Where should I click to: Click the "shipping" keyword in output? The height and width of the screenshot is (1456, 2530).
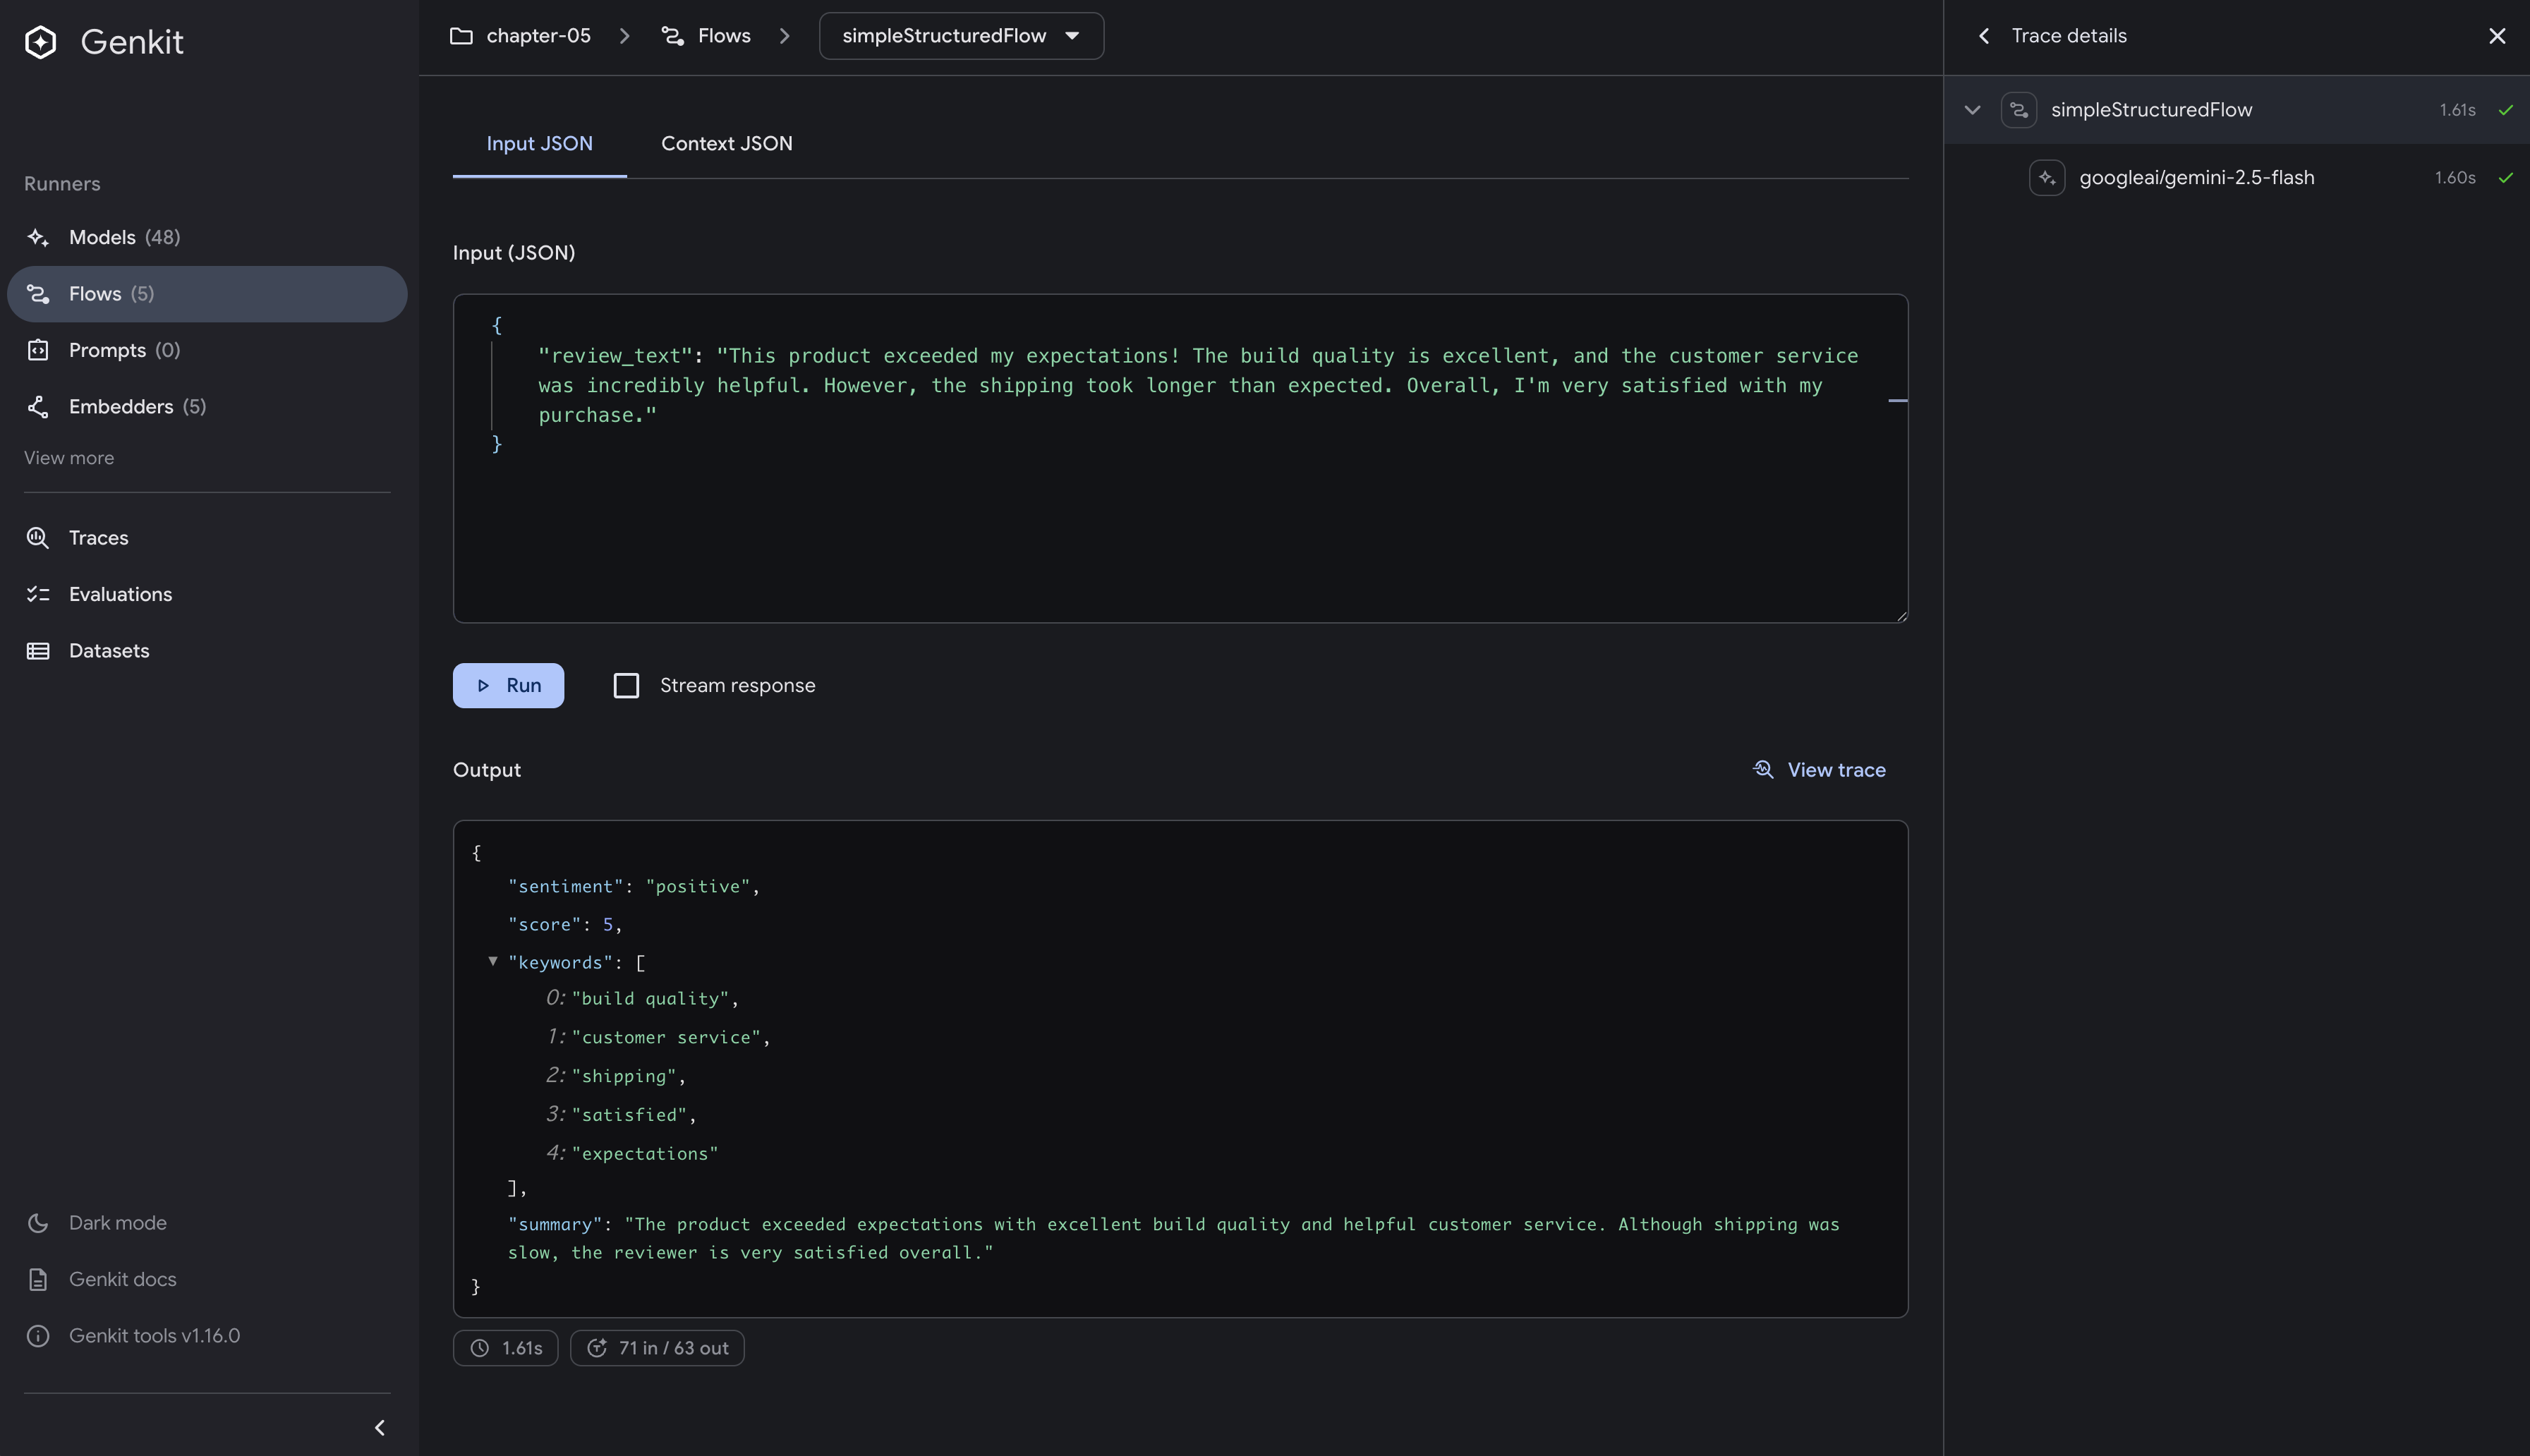pos(624,1077)
